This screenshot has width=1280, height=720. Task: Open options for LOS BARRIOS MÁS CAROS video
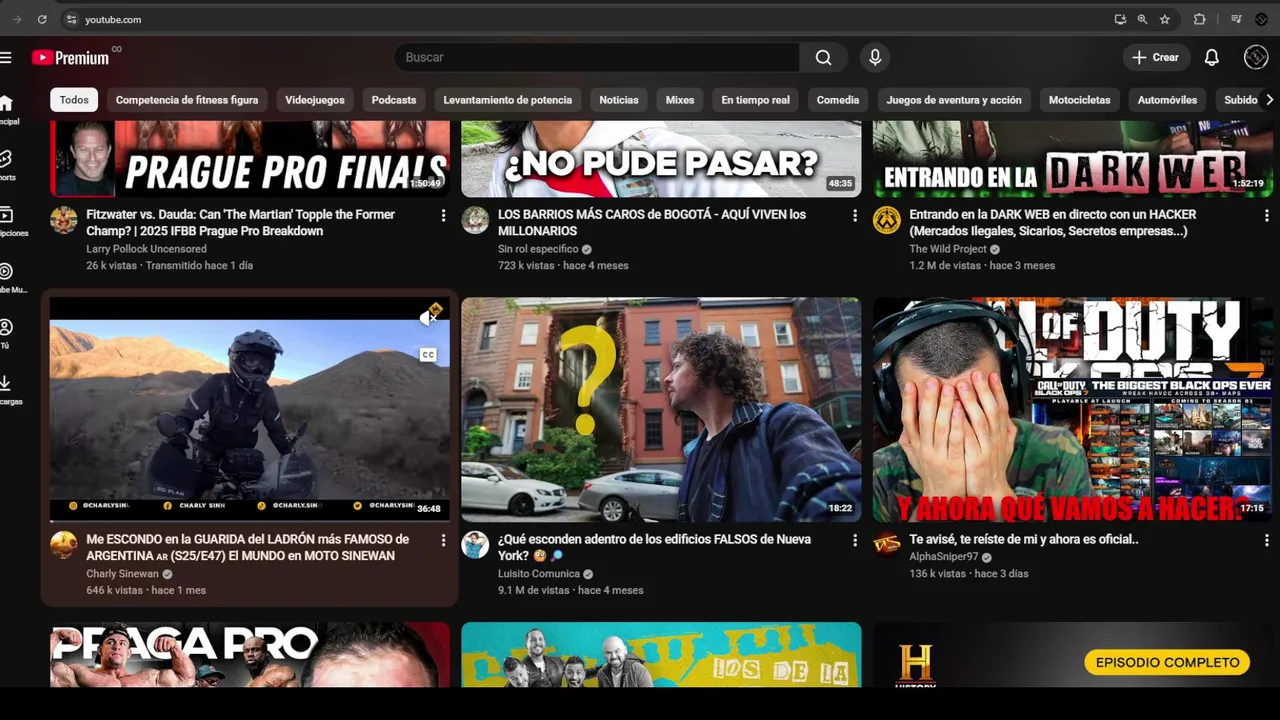coord(854,215)
